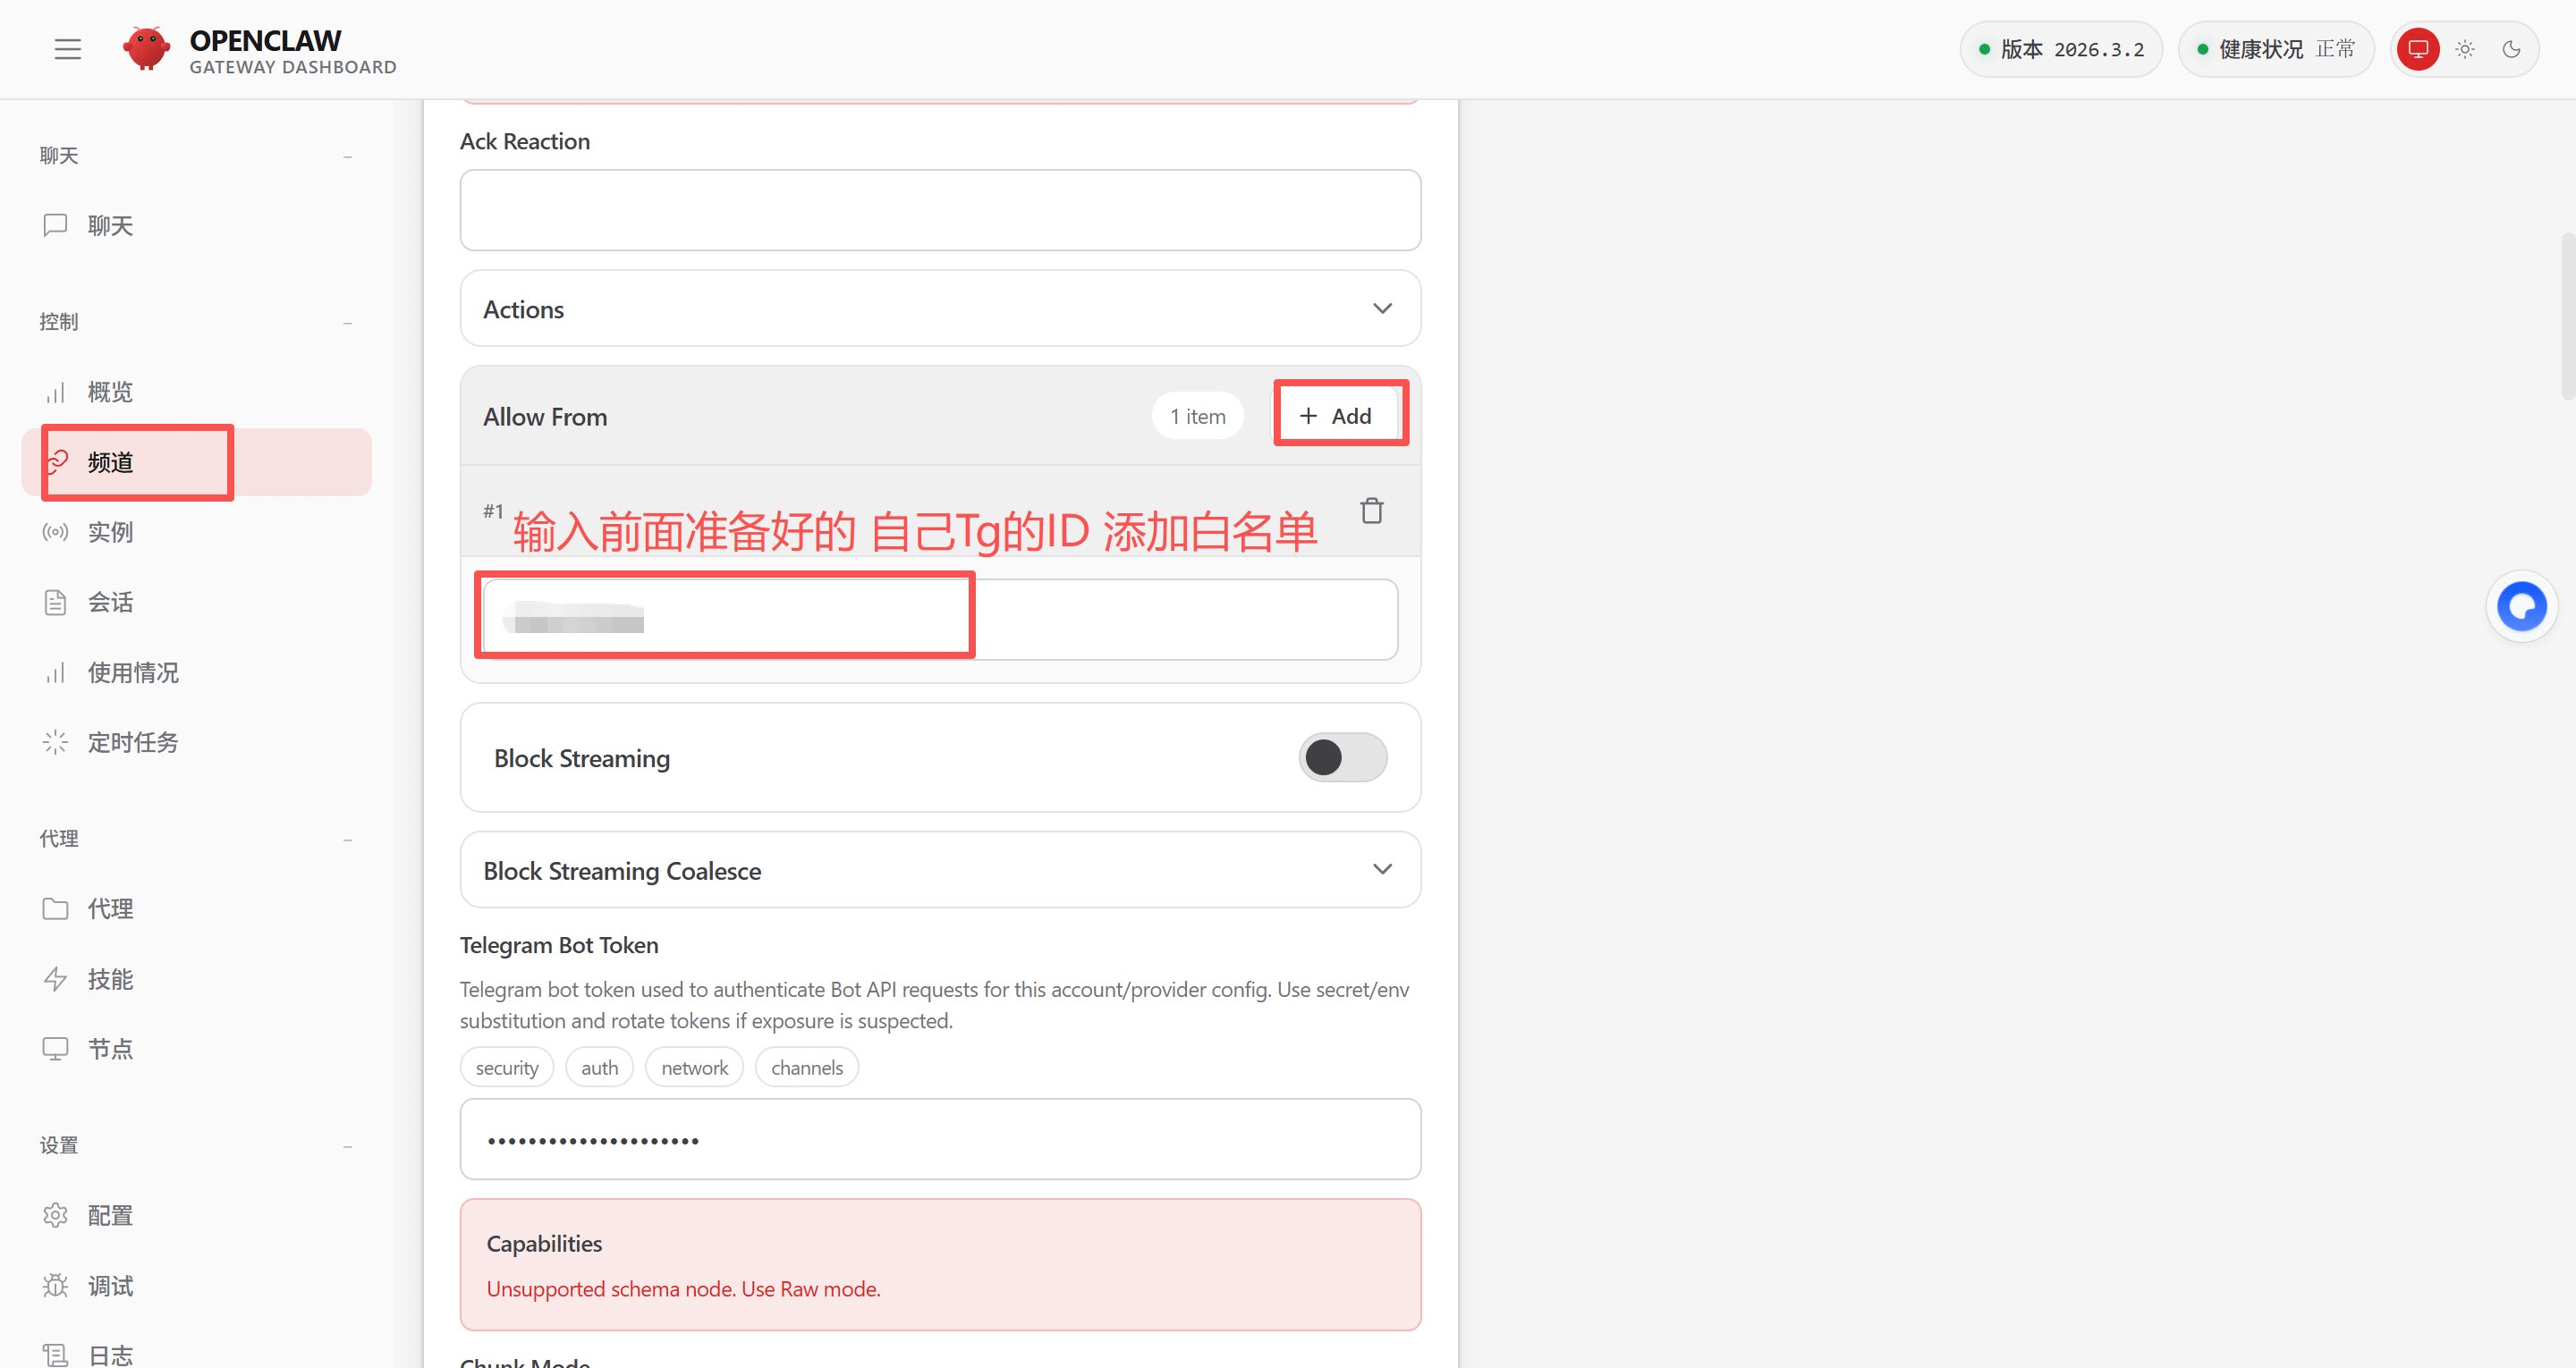Viewport: 2576px width, 1368px height.
Task: Switch to the dark theme moon icon
Action: click(2511, 49)
